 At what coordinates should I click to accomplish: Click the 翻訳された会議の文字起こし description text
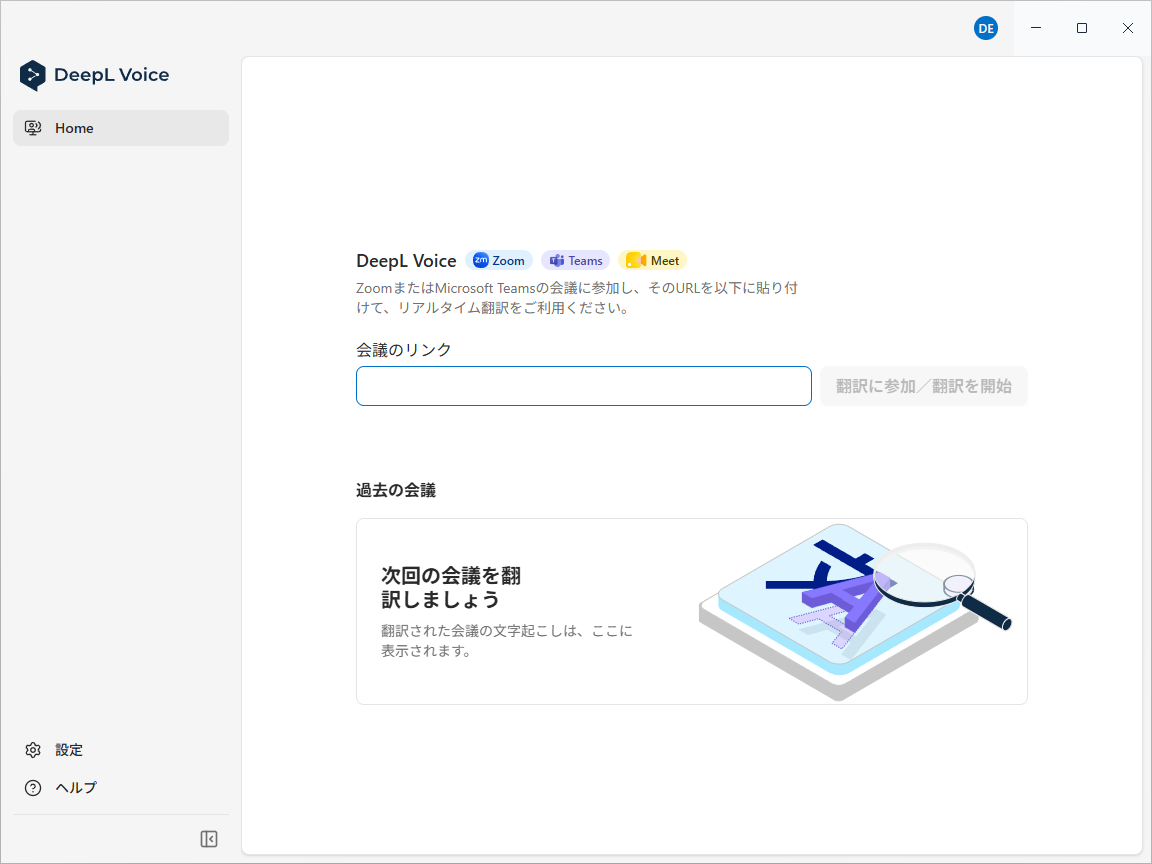[506, 641]
